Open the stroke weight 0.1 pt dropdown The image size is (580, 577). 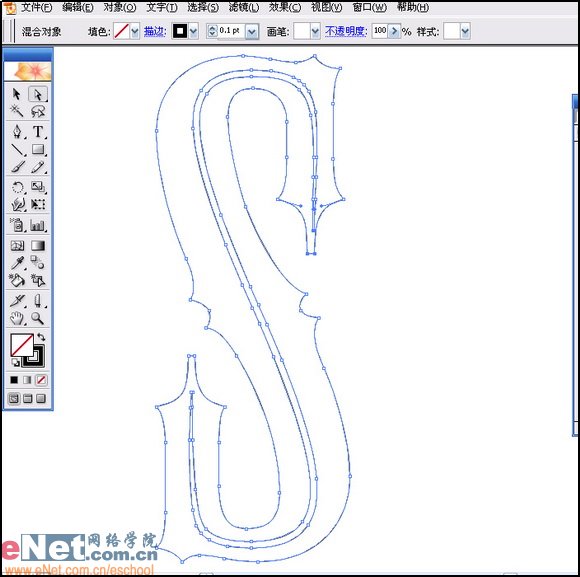(x=252, y=32)
